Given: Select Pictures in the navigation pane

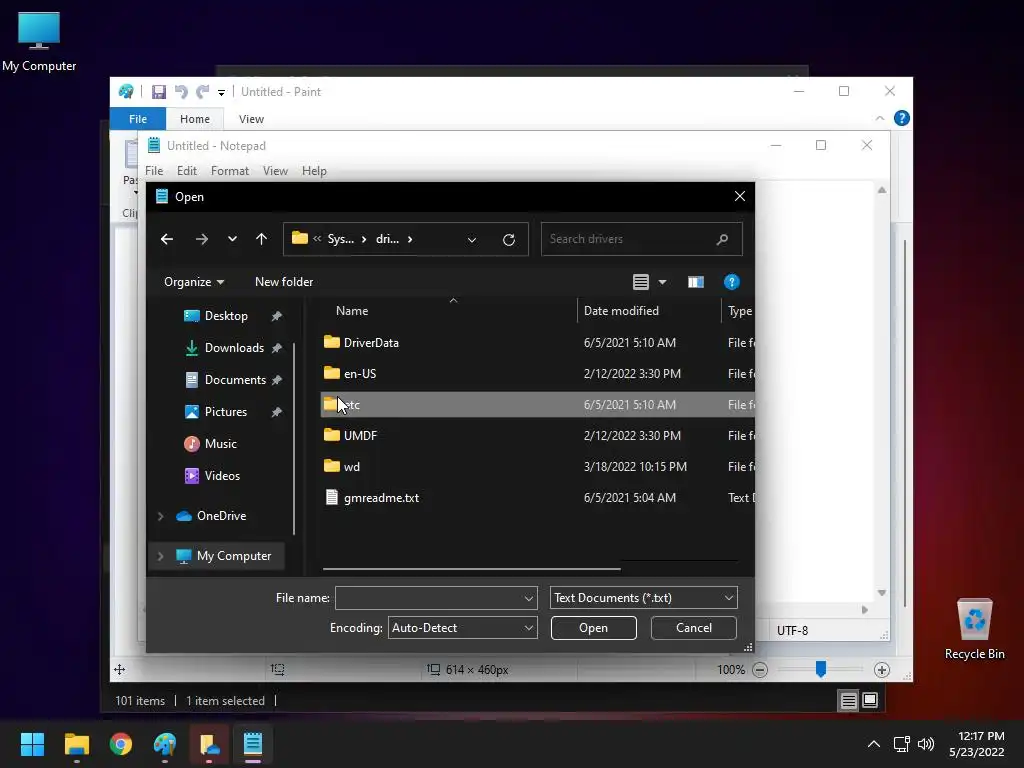Looking at the screenshot, I should pos(225,412).
